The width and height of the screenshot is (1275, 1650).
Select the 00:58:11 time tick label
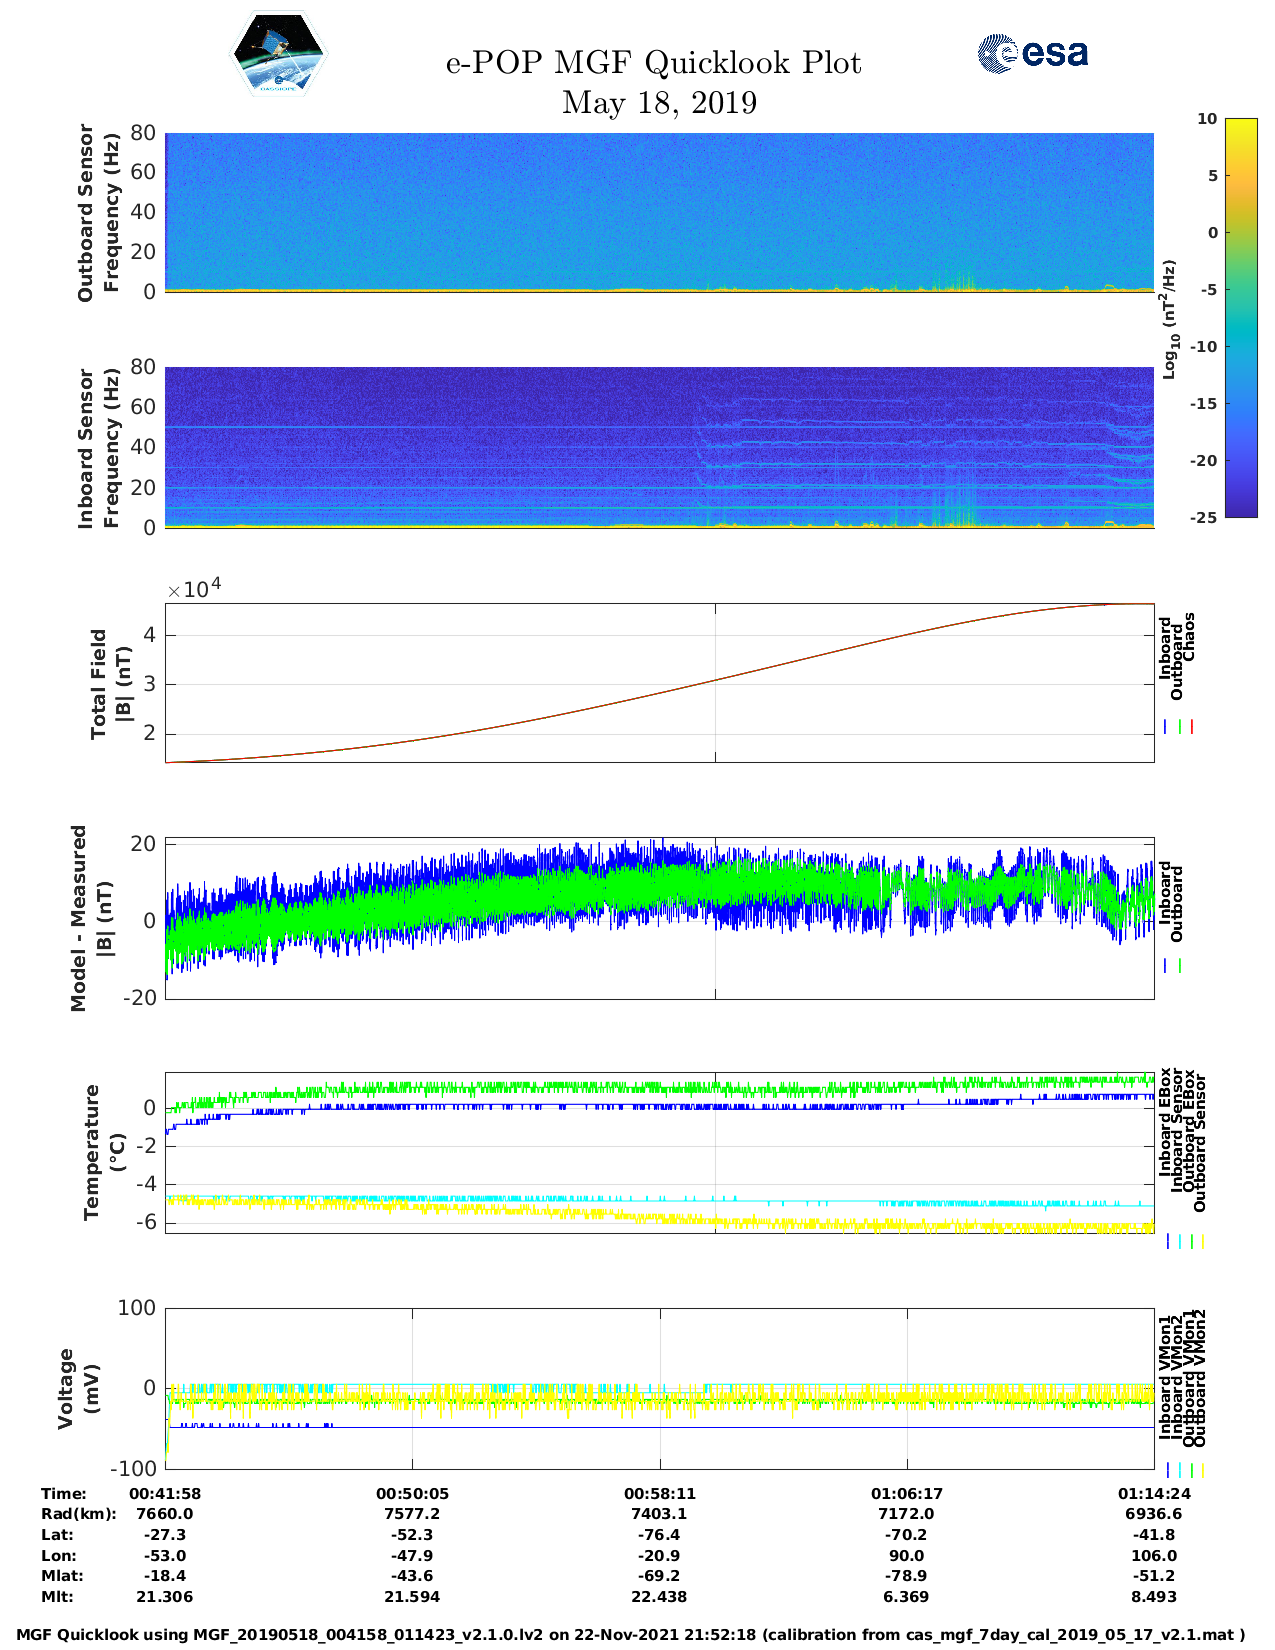[659, 1493]
